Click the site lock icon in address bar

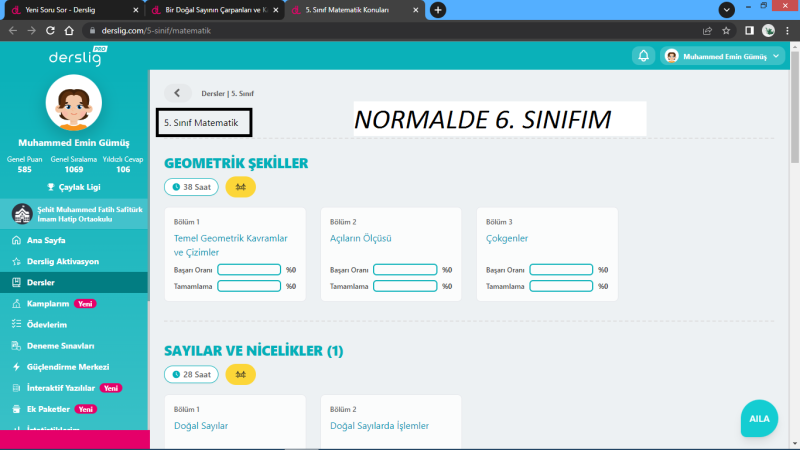pyautogui.click(x=92, y=31)
